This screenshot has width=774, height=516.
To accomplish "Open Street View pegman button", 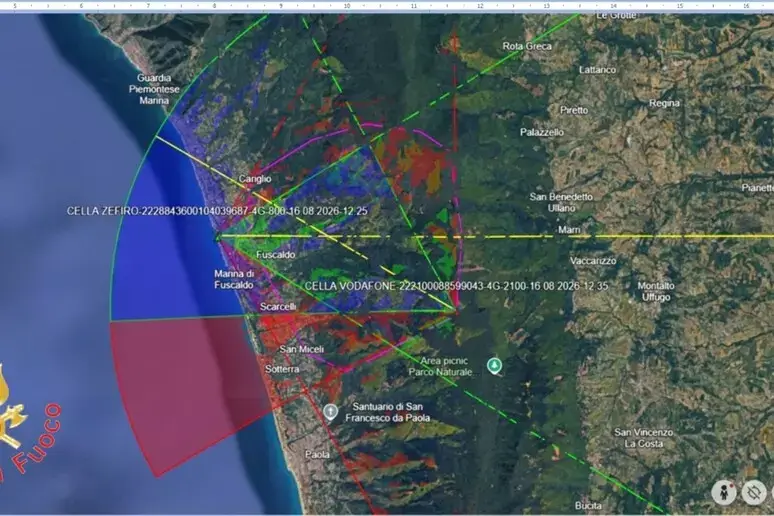I will 724,492.
